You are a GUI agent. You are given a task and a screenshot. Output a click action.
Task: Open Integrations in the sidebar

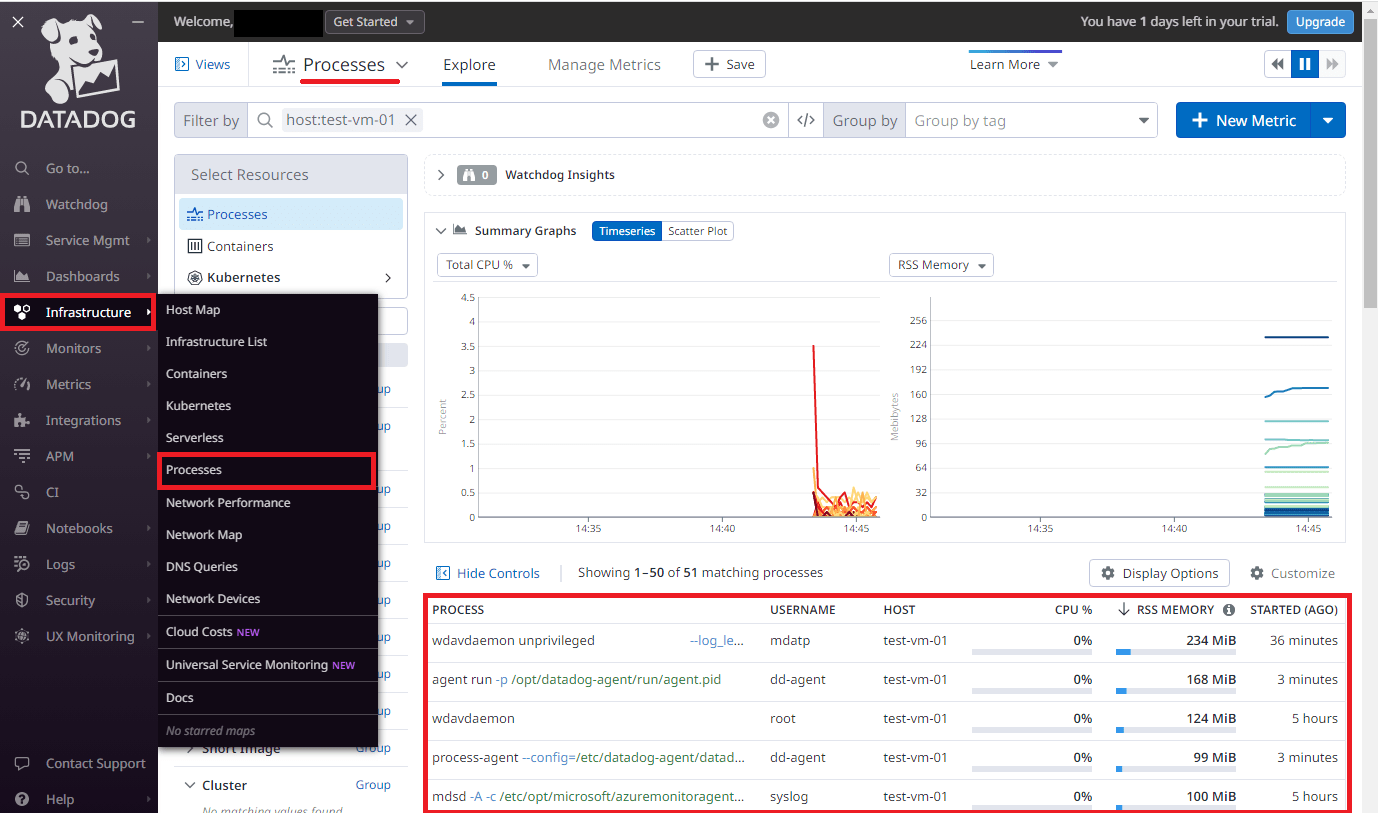pyautogui.click(x=83, y=420)
